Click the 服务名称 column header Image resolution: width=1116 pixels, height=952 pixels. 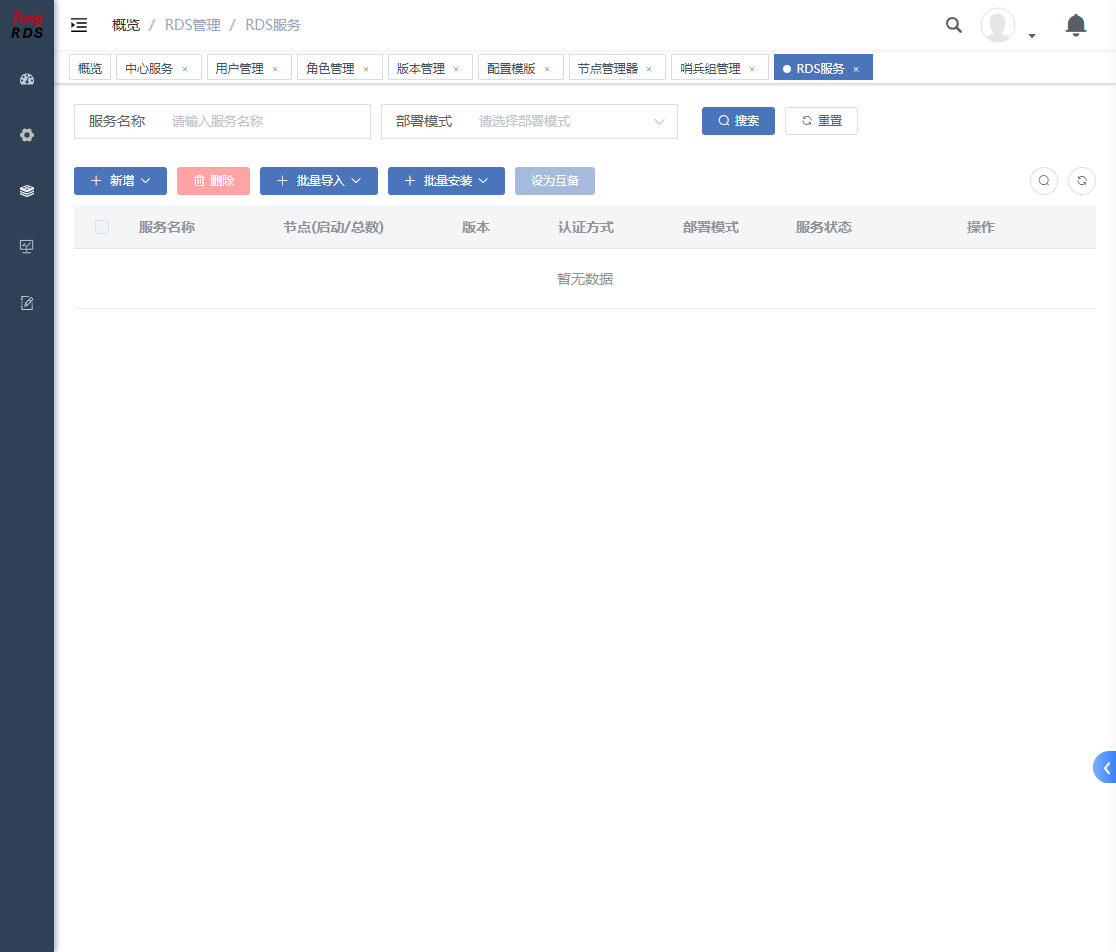tap(167, 227)
